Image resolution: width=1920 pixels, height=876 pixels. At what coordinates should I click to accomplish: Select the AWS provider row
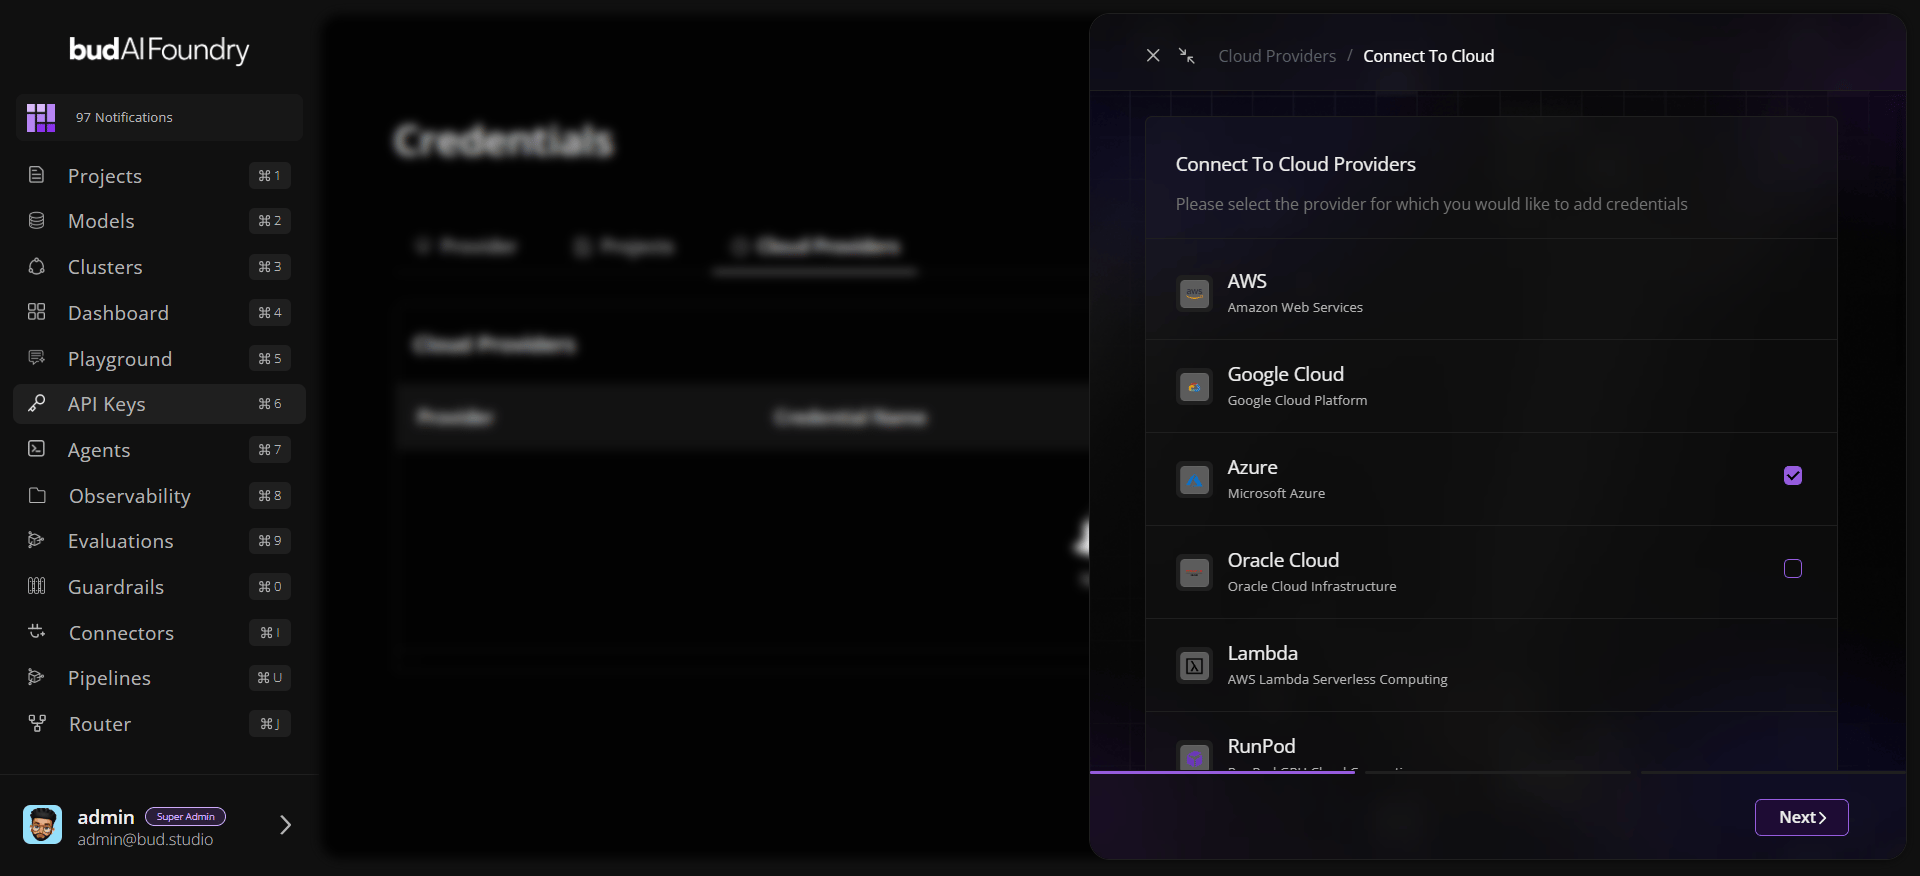click(1491, 293)
